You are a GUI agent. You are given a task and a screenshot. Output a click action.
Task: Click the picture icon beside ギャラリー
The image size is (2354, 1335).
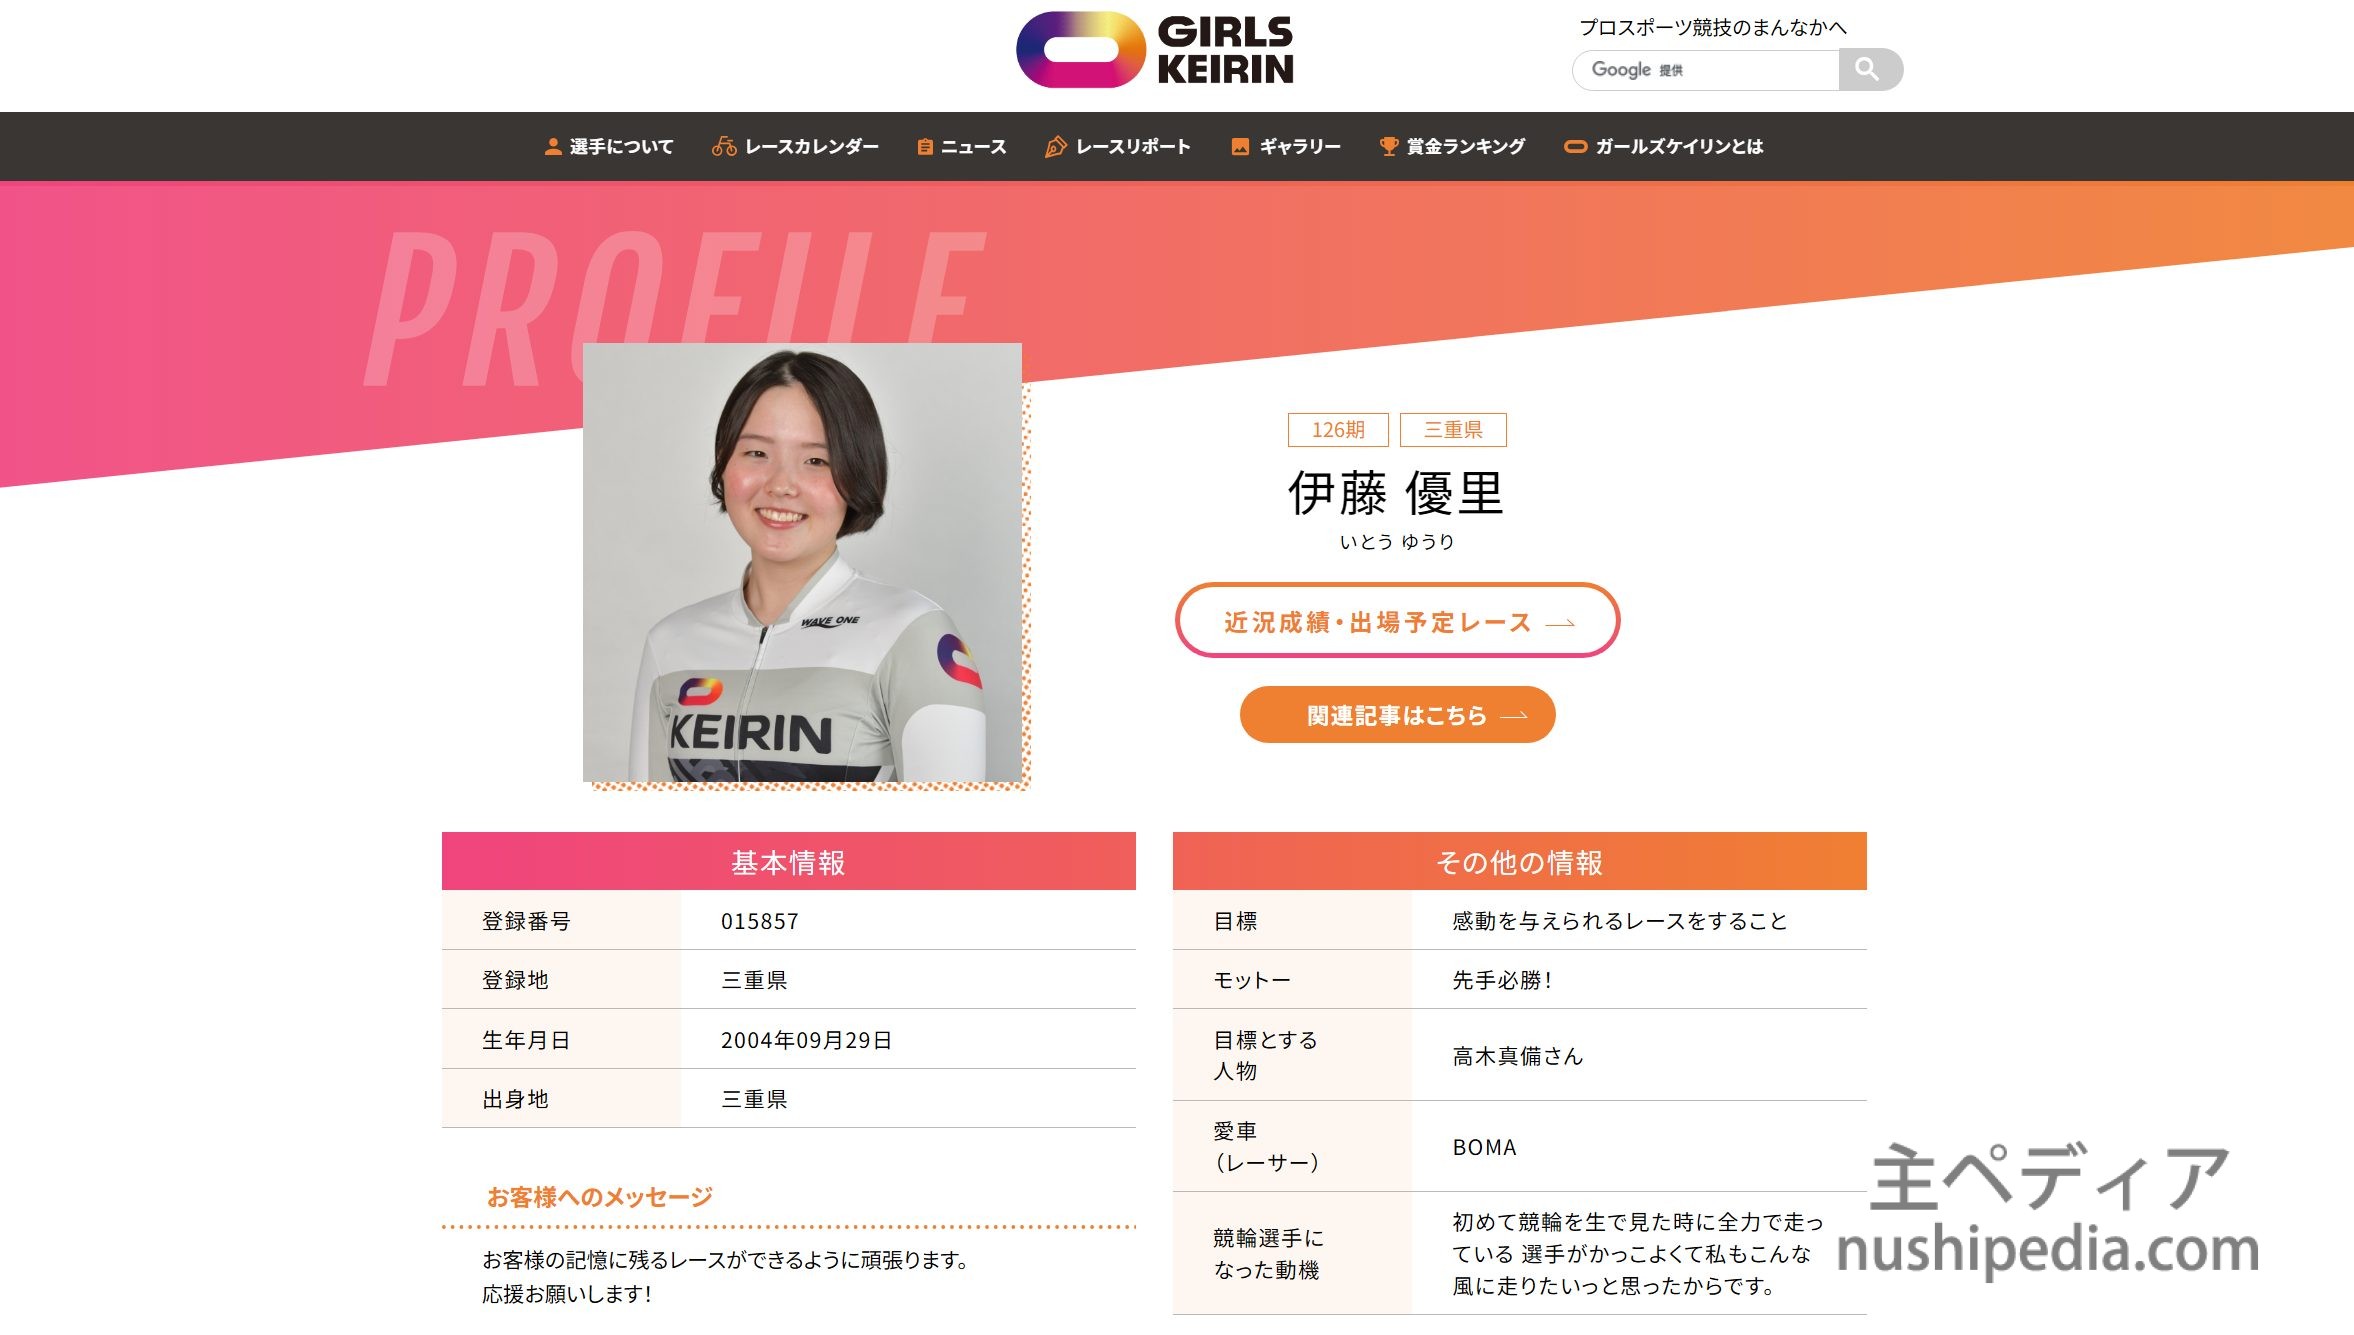(1240, 147)
